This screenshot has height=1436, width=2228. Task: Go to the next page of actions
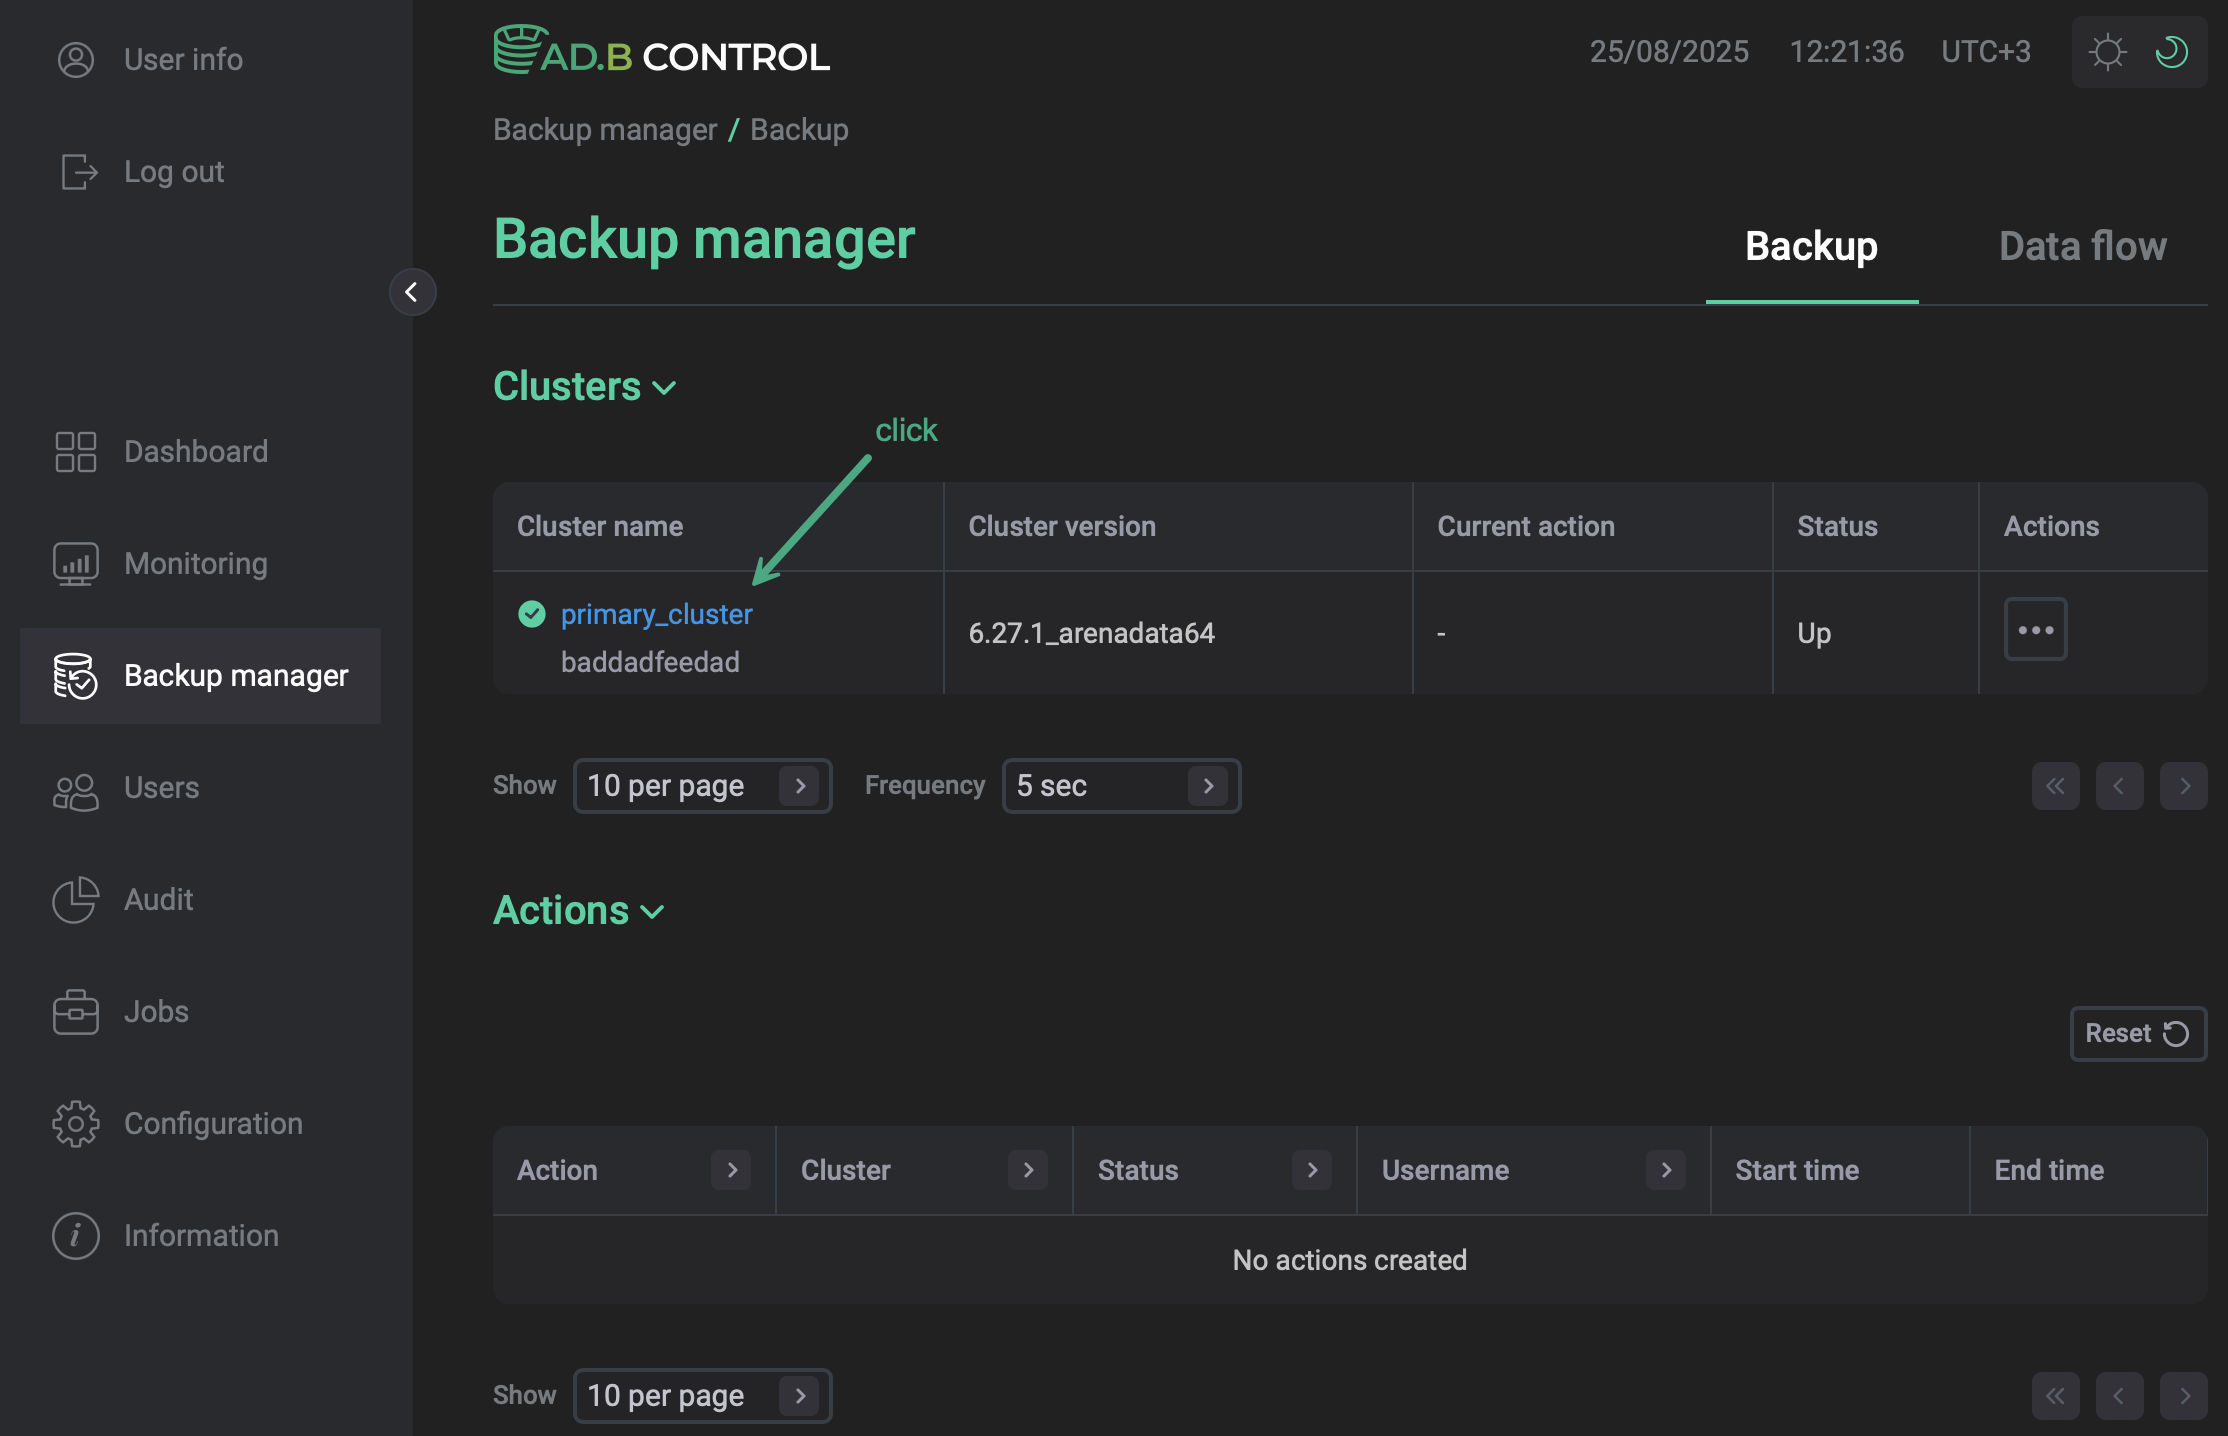tap(2185, 1396)
